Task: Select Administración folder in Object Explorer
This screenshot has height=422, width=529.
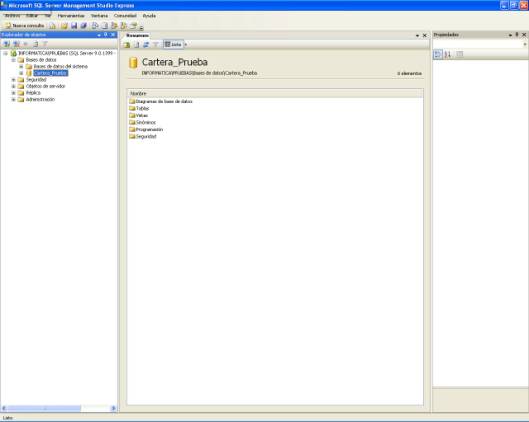Action: click(x=37, y=100)
